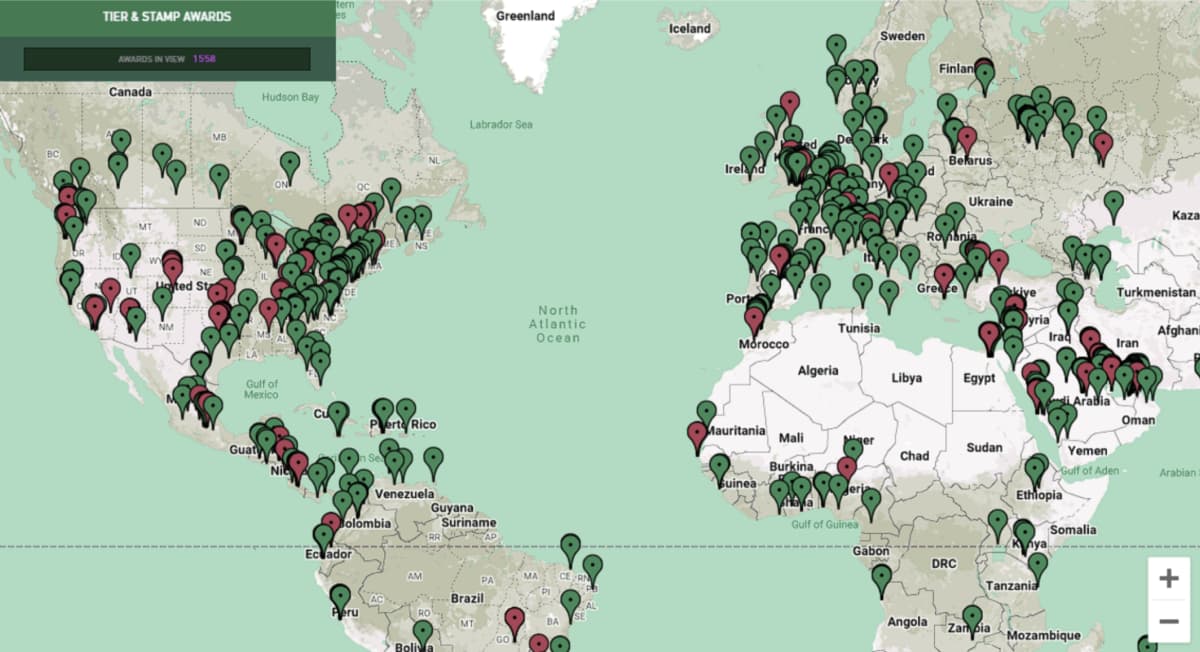This screenshot has height=652, width=1200.
Task: Open the red pin in Greece
Action: tap(944, 278)
